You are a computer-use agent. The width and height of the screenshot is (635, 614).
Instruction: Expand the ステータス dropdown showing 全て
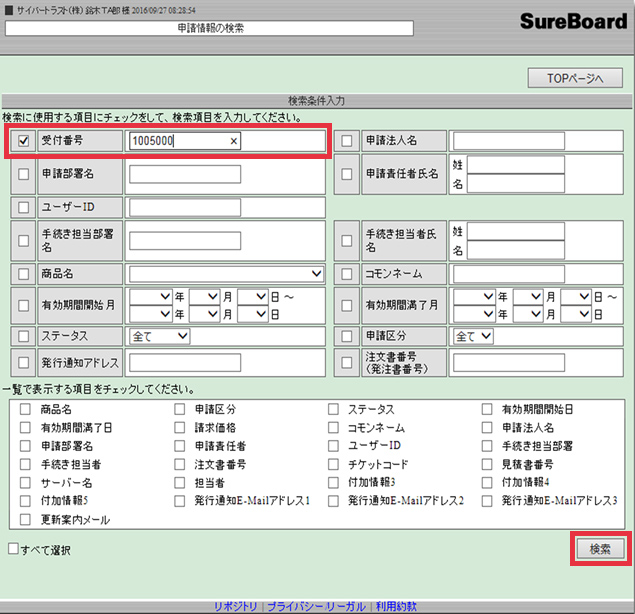159,337
